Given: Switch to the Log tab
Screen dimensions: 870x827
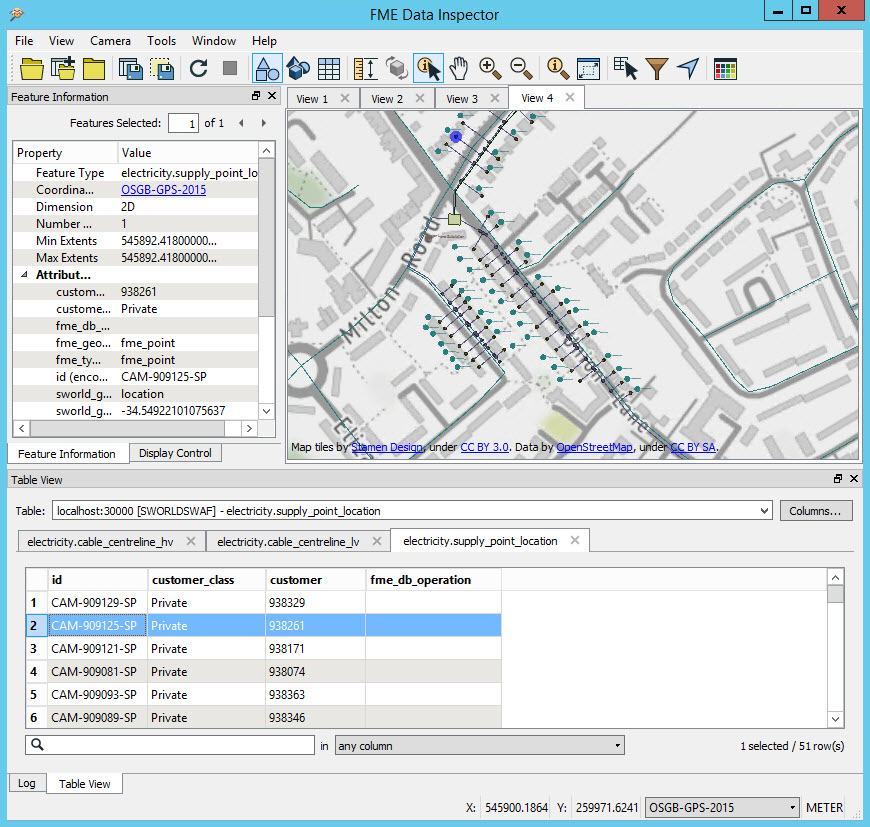Looking at the screenshot, I should (x=27, y=783).
